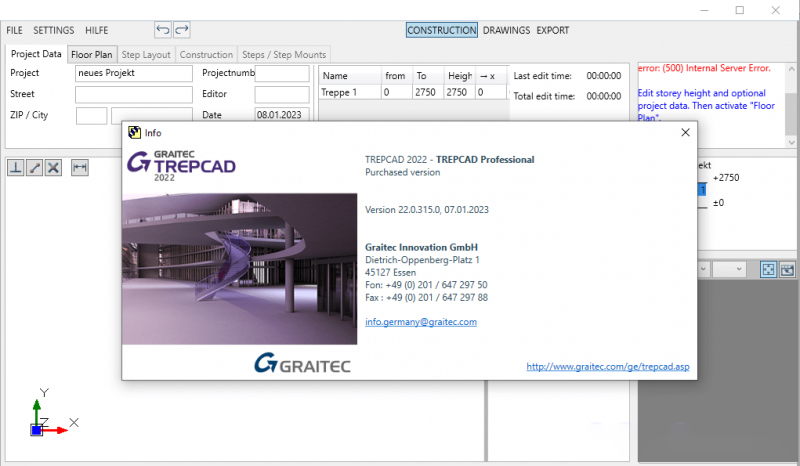Select the perpendicular snap tool icon
The image size is (800, 466).
16,167
